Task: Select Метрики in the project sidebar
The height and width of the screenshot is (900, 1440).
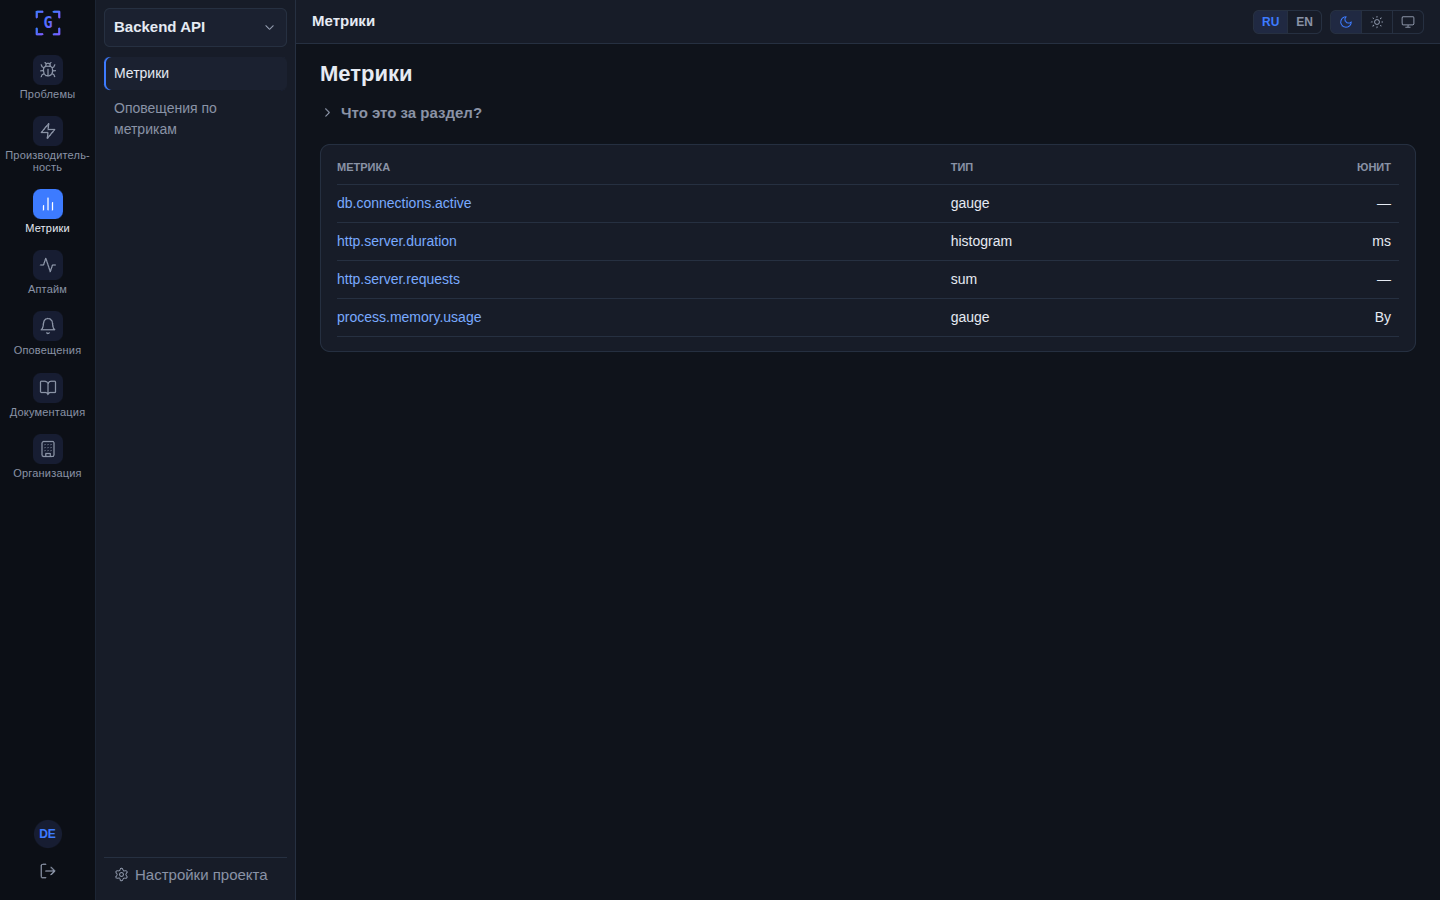Action: click(195, 73)
